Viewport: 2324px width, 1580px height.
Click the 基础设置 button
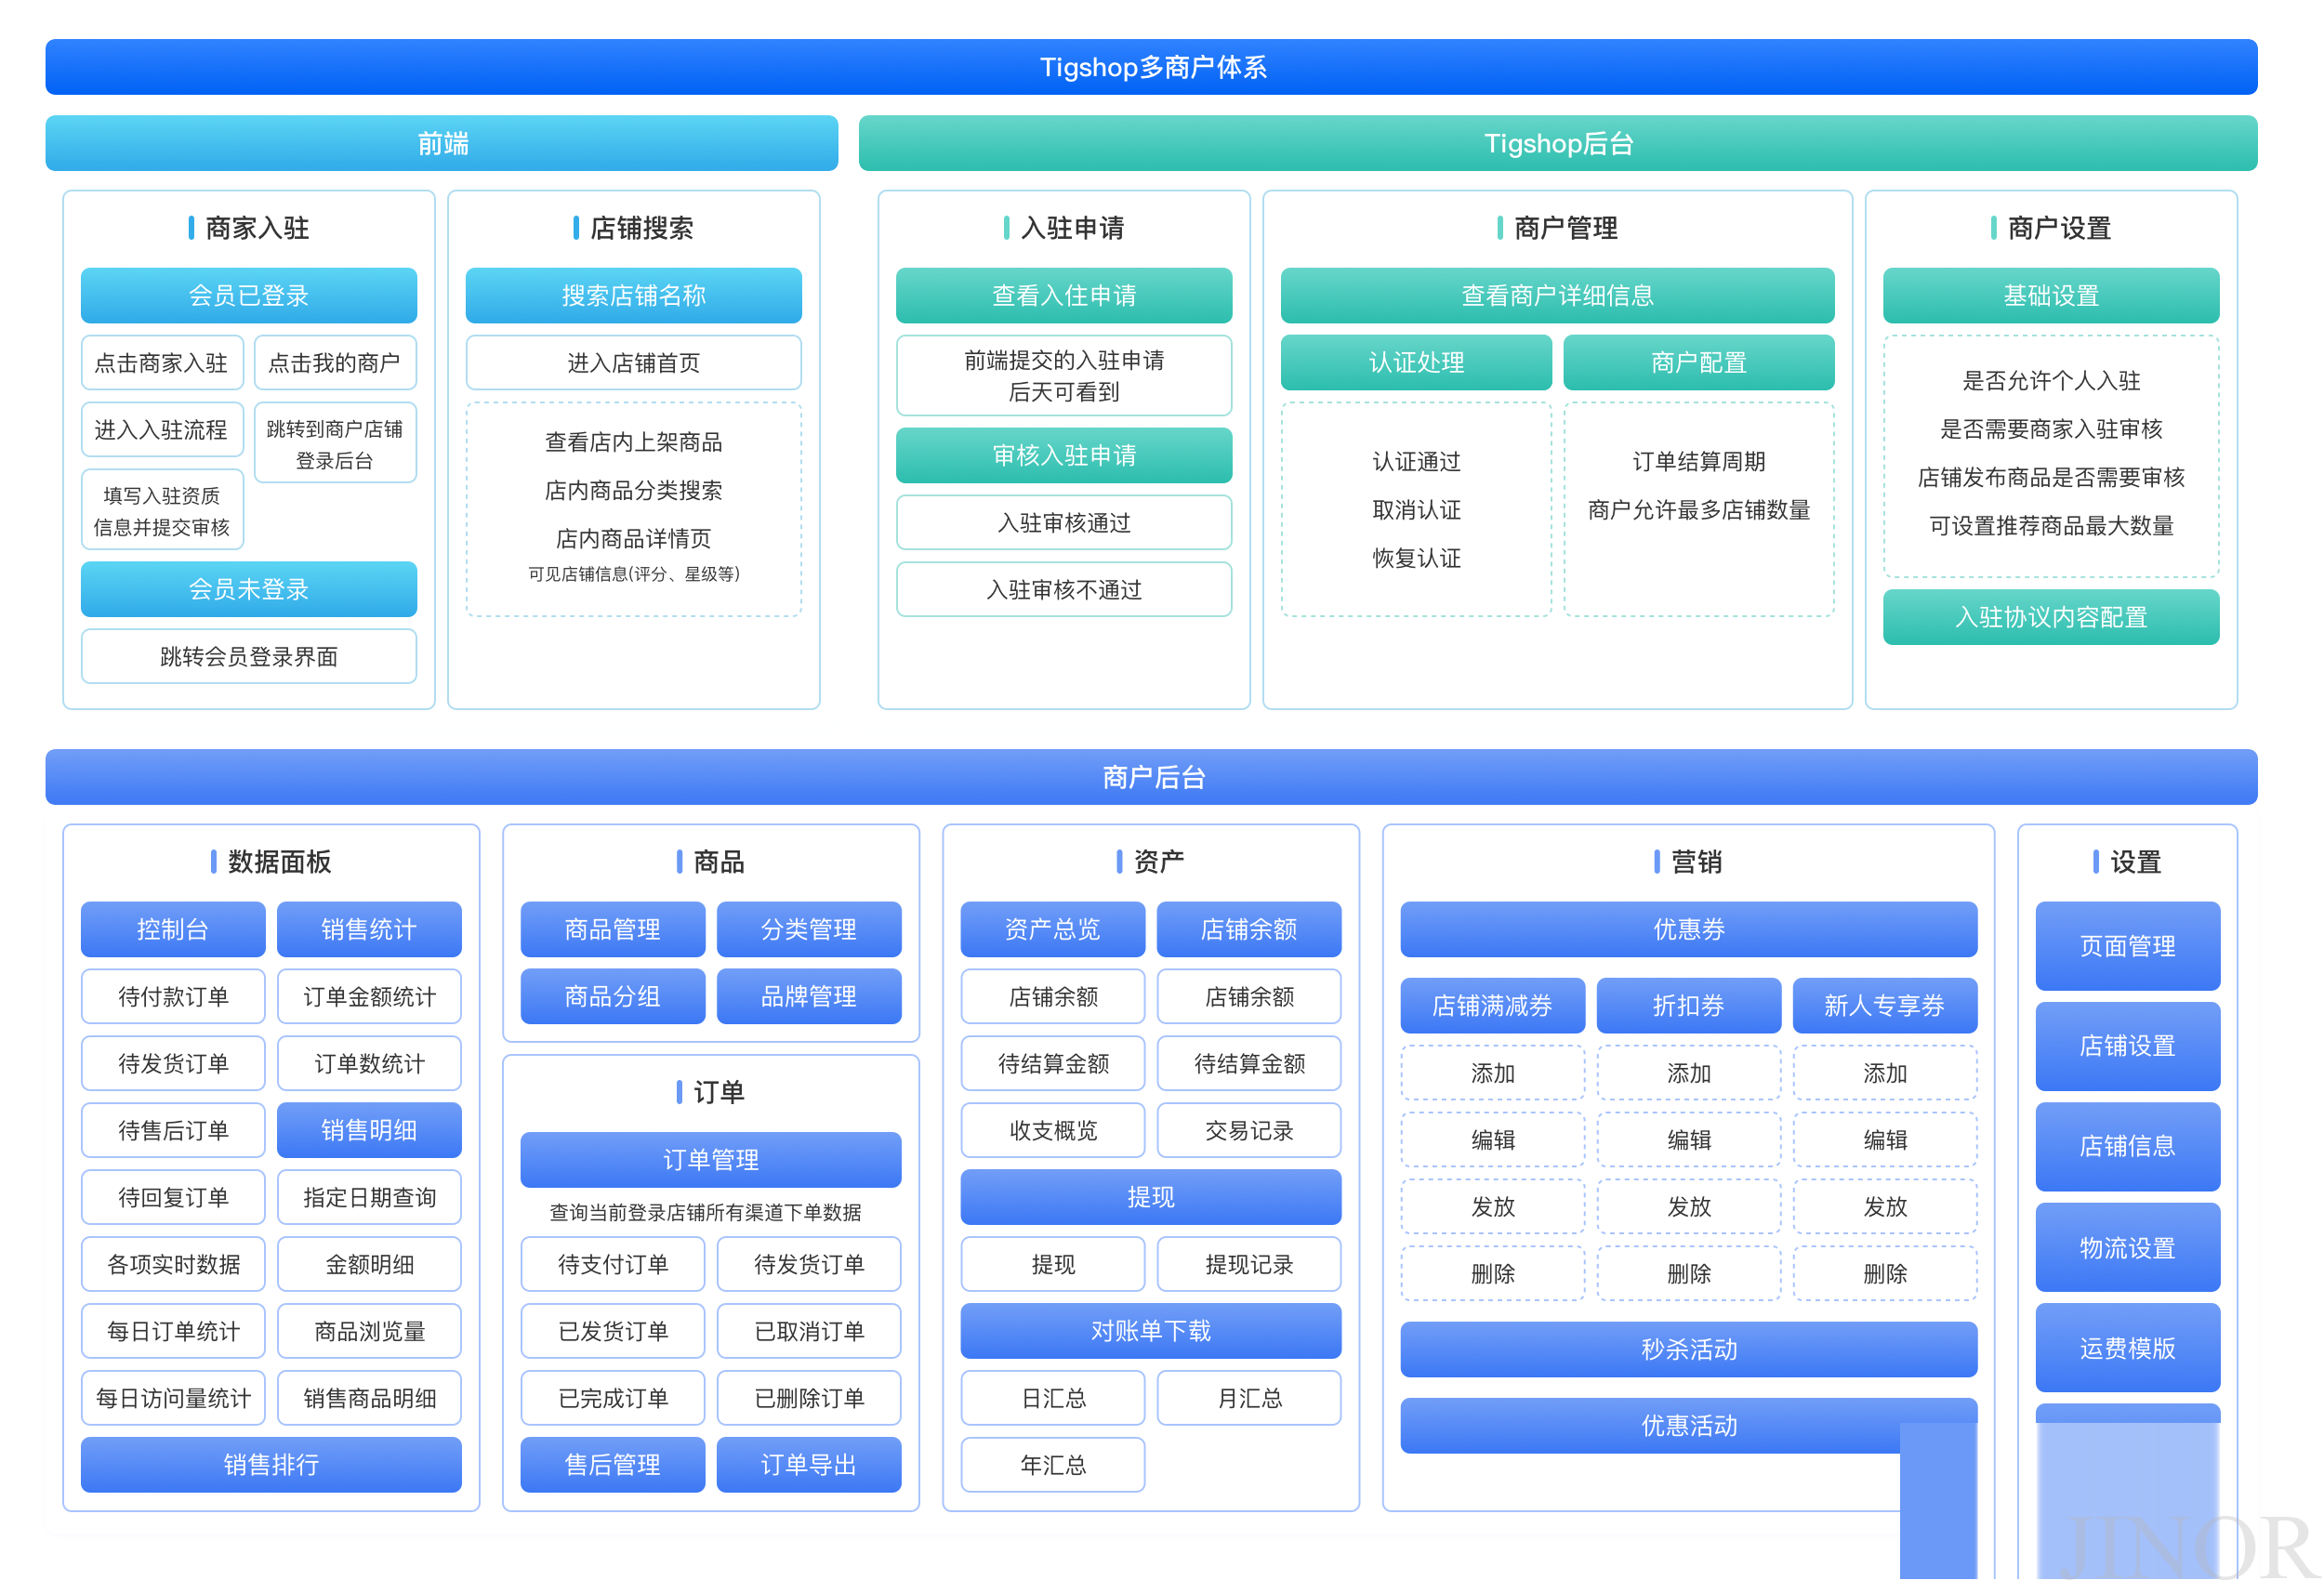coord(2051,295)
